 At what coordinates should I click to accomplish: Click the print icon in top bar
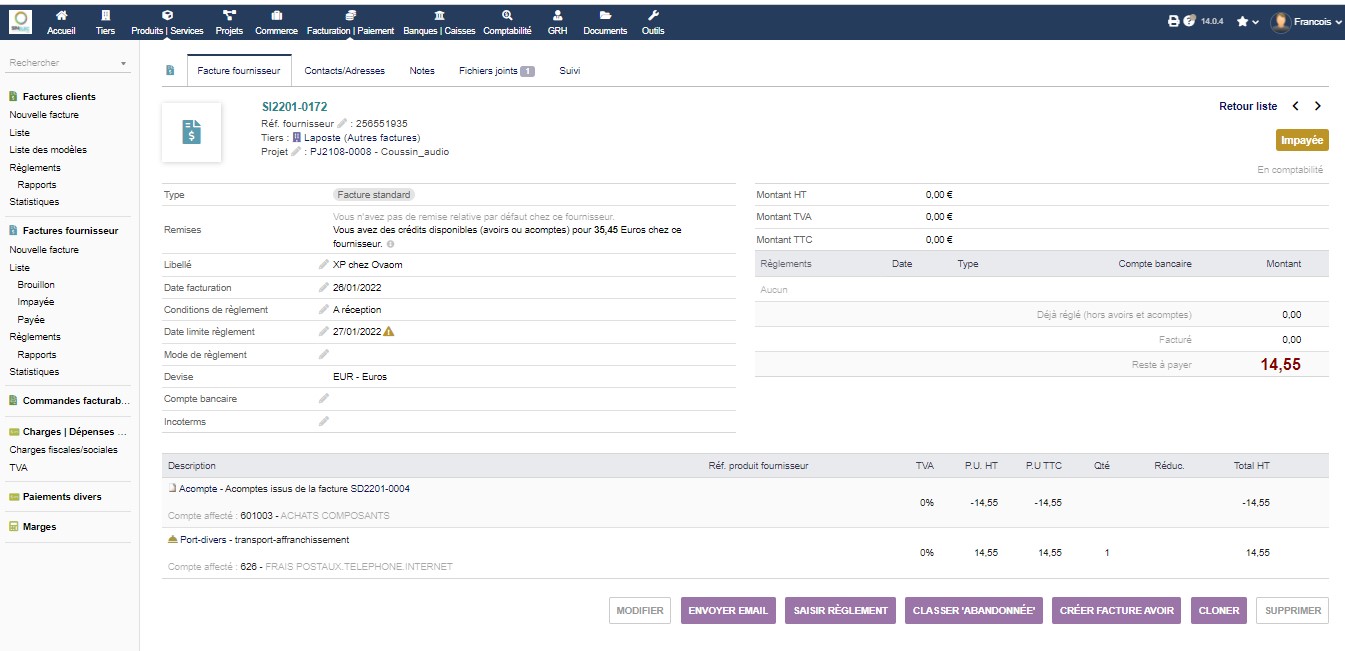coord(1174,21)
